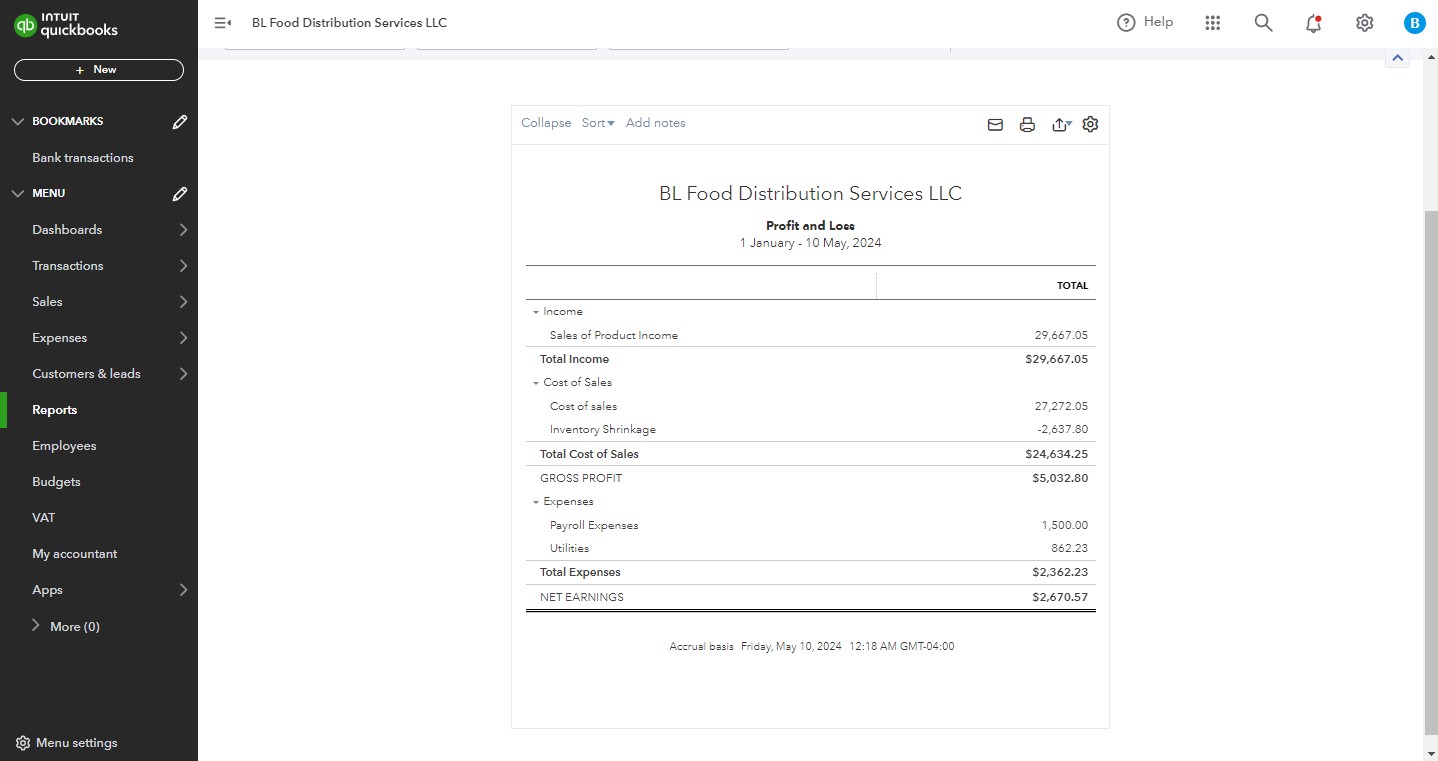Image resolution: width=1438 pixels, height=761 pixels.
Task: Collapse the Income section
Action: [536, 312]
